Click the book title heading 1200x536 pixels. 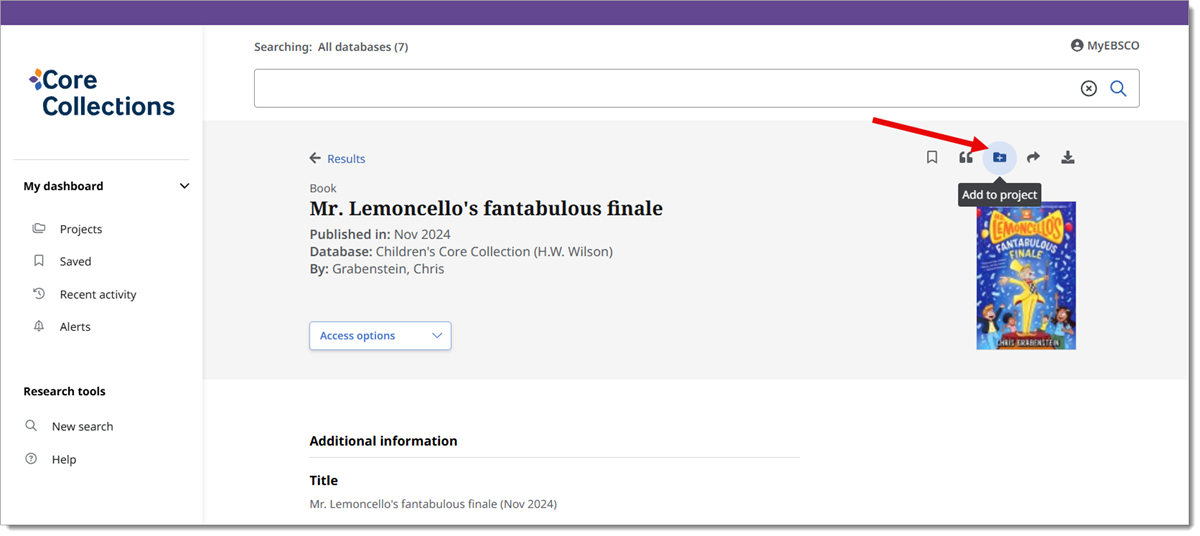point(486,209)
